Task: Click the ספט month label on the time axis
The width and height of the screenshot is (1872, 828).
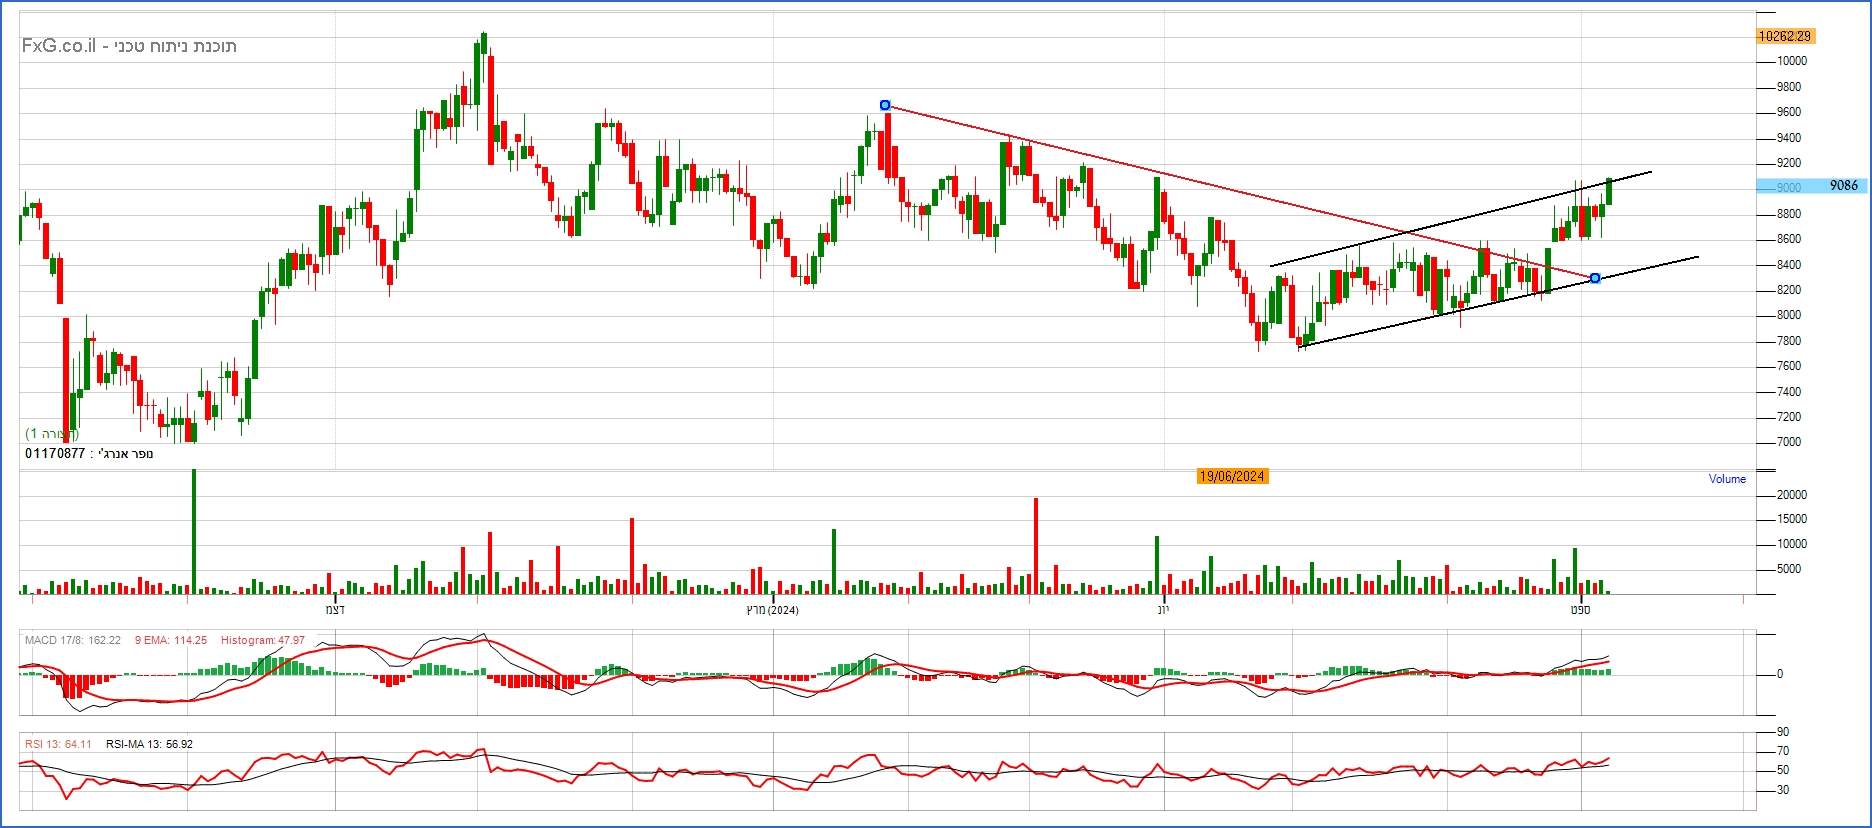Action: coord(1580,609)
